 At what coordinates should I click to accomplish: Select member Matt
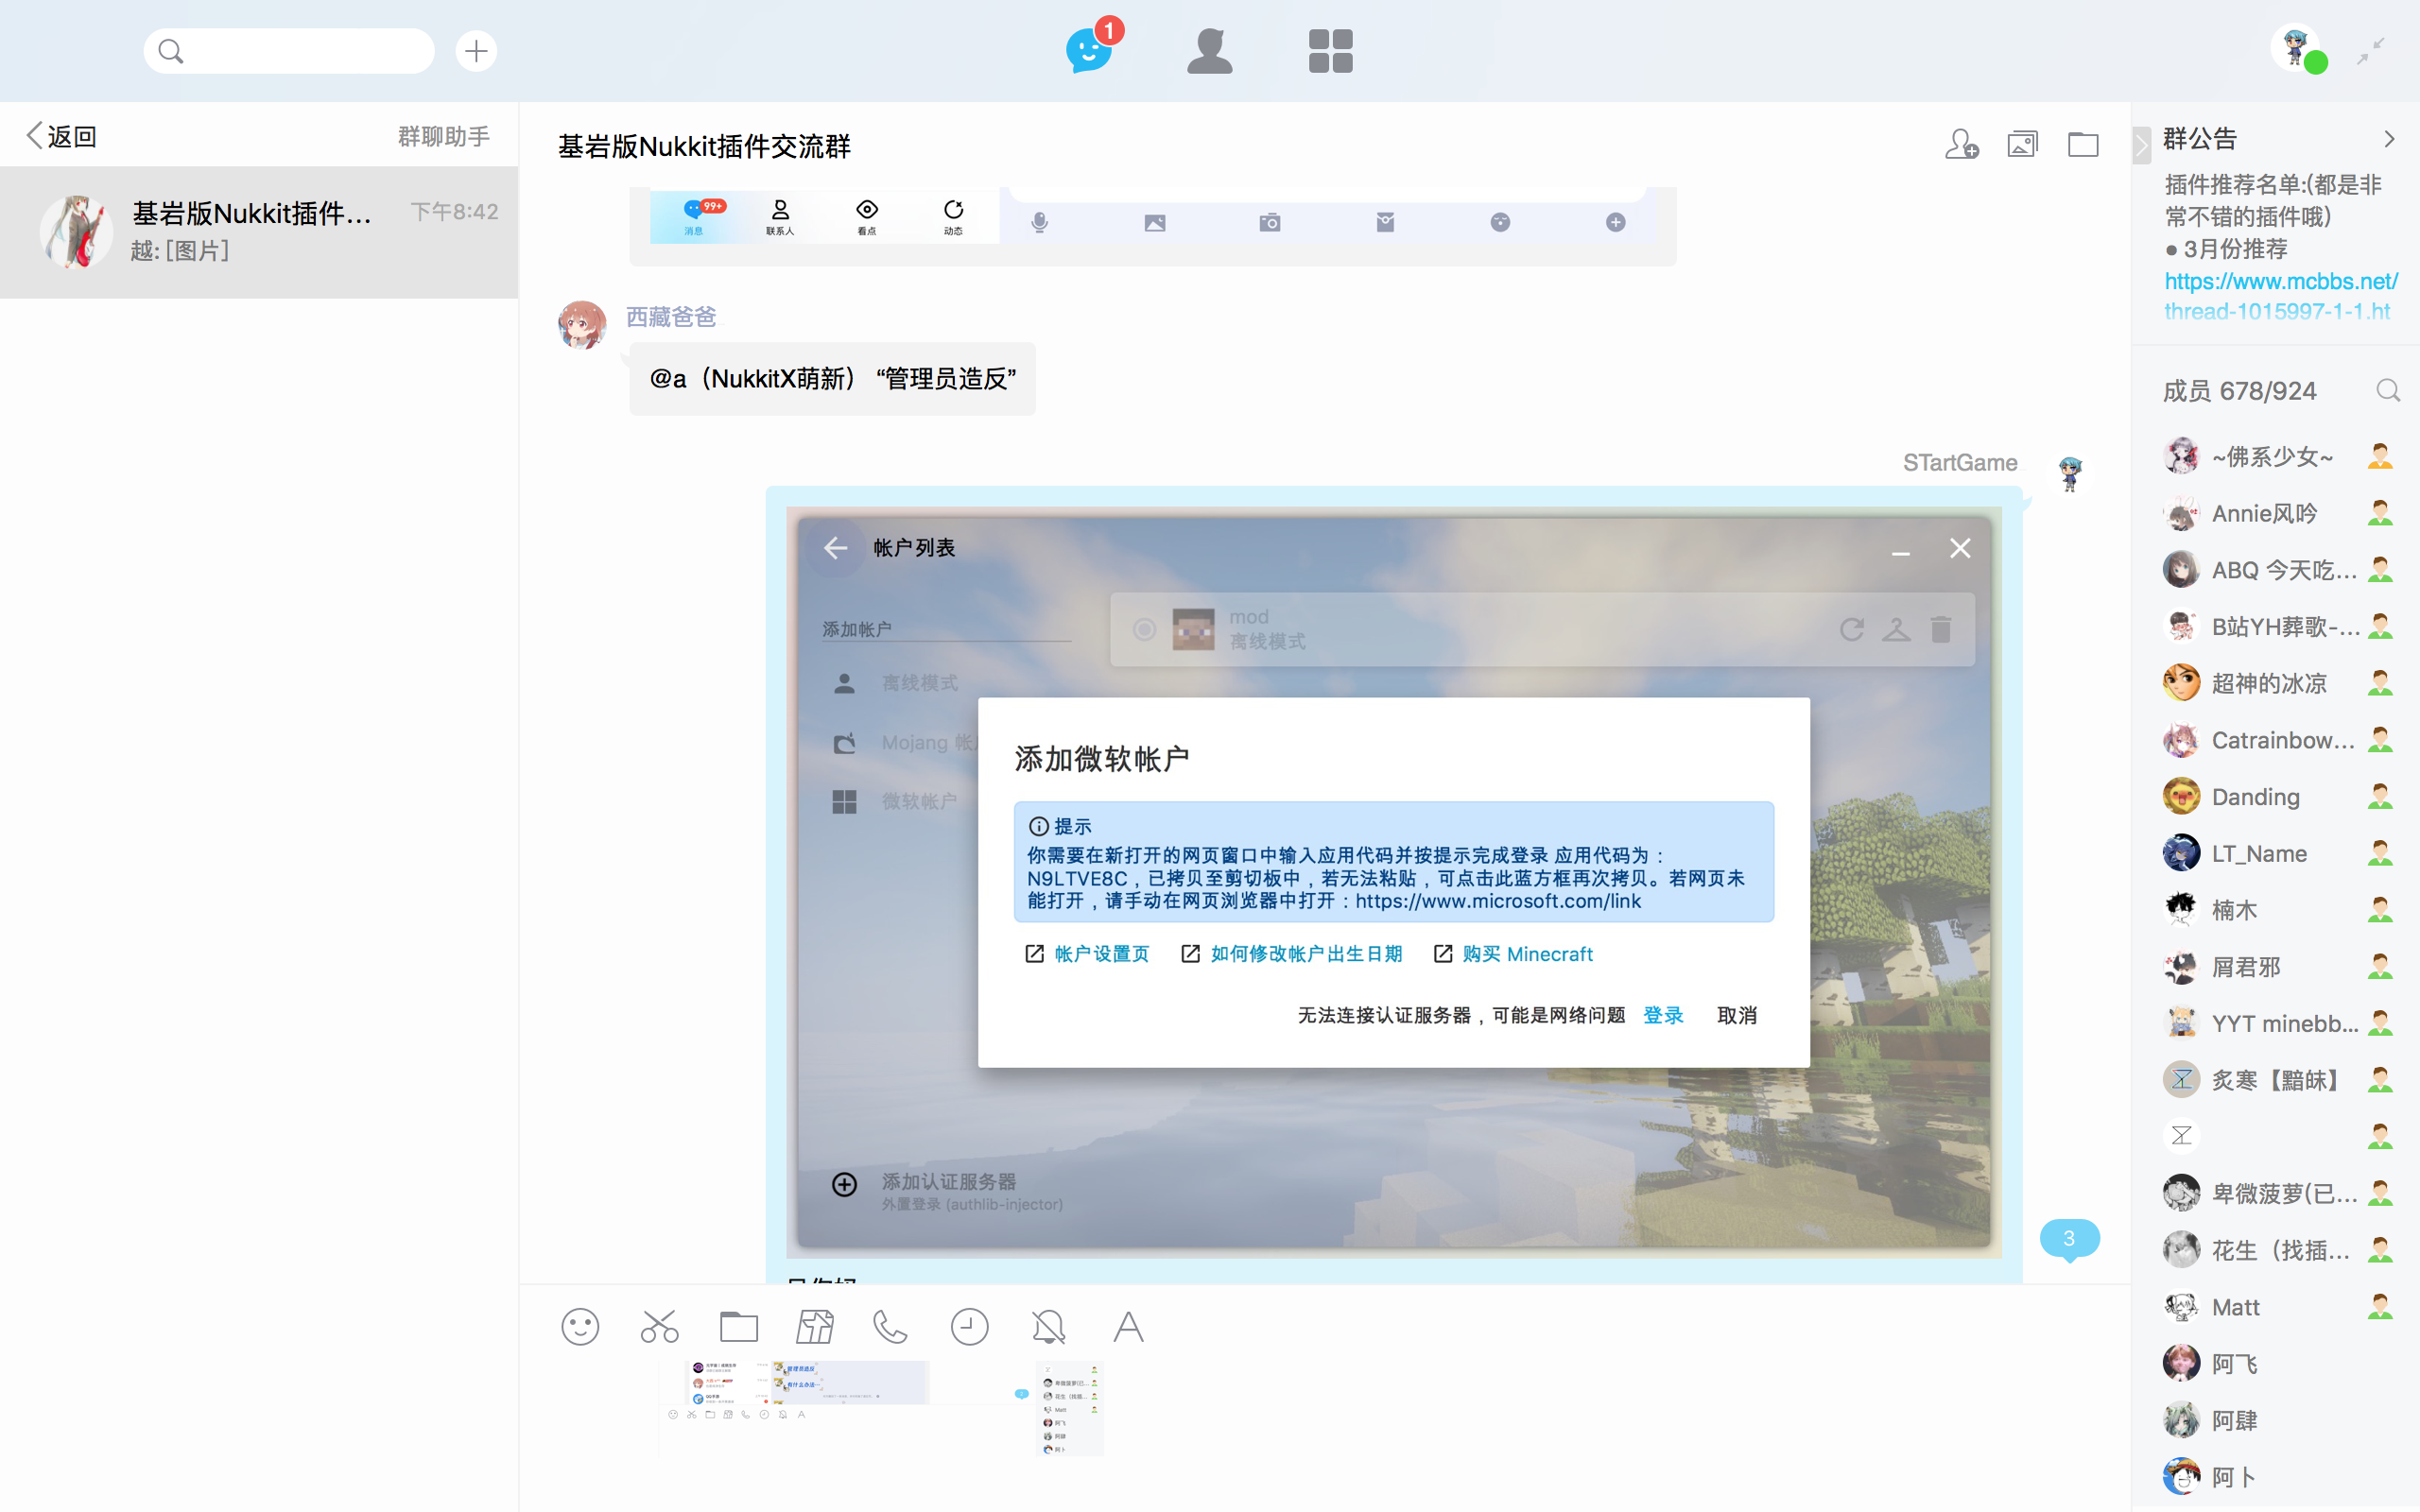coord(2277,1306)
